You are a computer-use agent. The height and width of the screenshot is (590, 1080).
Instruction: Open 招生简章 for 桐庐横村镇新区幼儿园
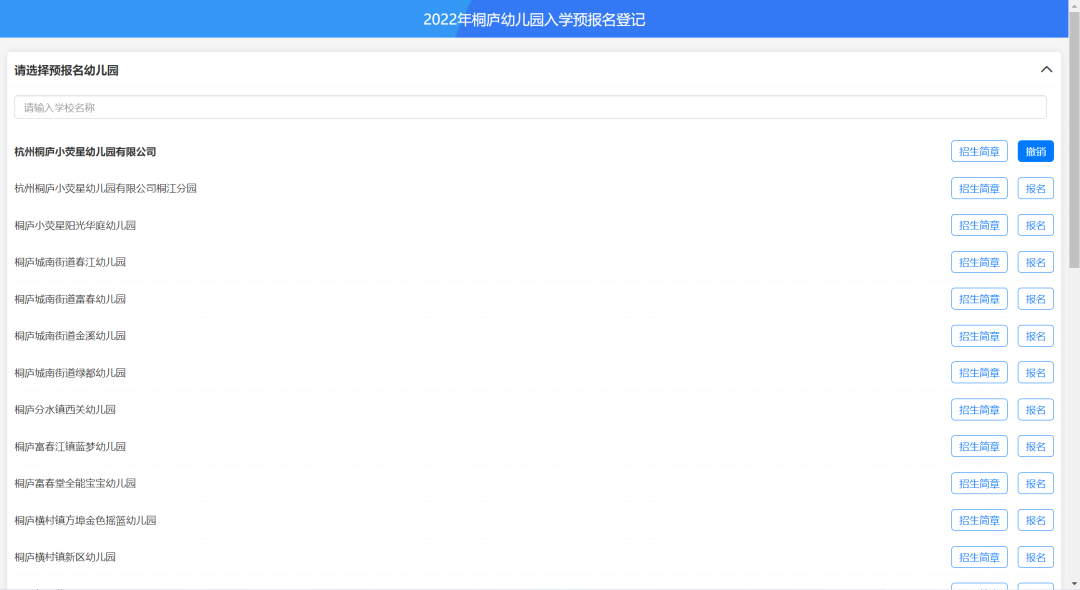pos(979,557)
